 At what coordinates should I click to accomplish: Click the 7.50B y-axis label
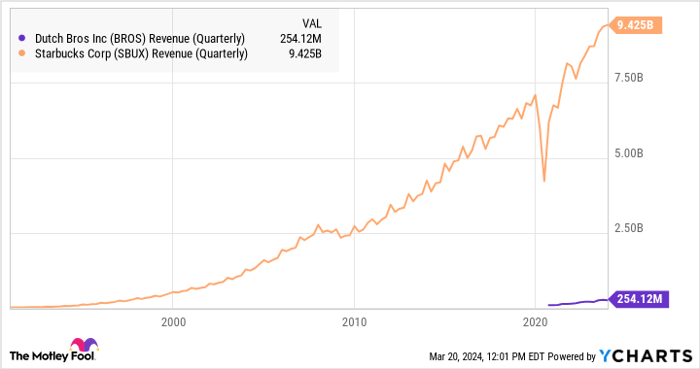point(629,78)
